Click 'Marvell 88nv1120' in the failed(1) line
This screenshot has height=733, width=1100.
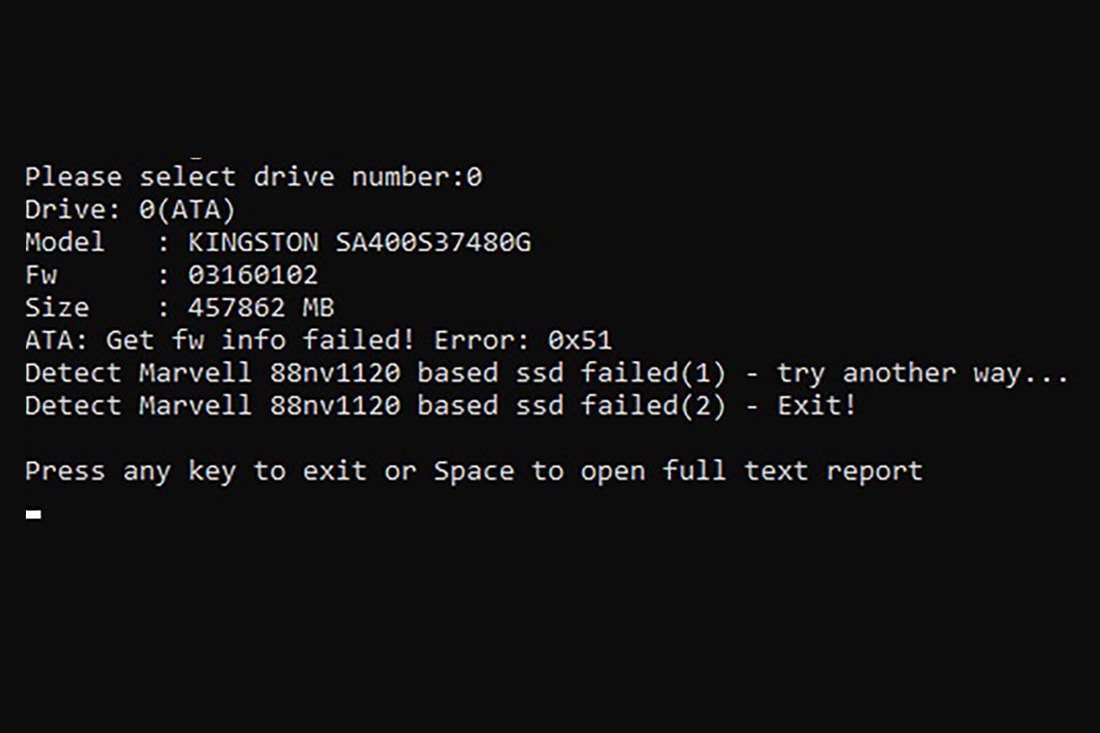pos(269,373)
